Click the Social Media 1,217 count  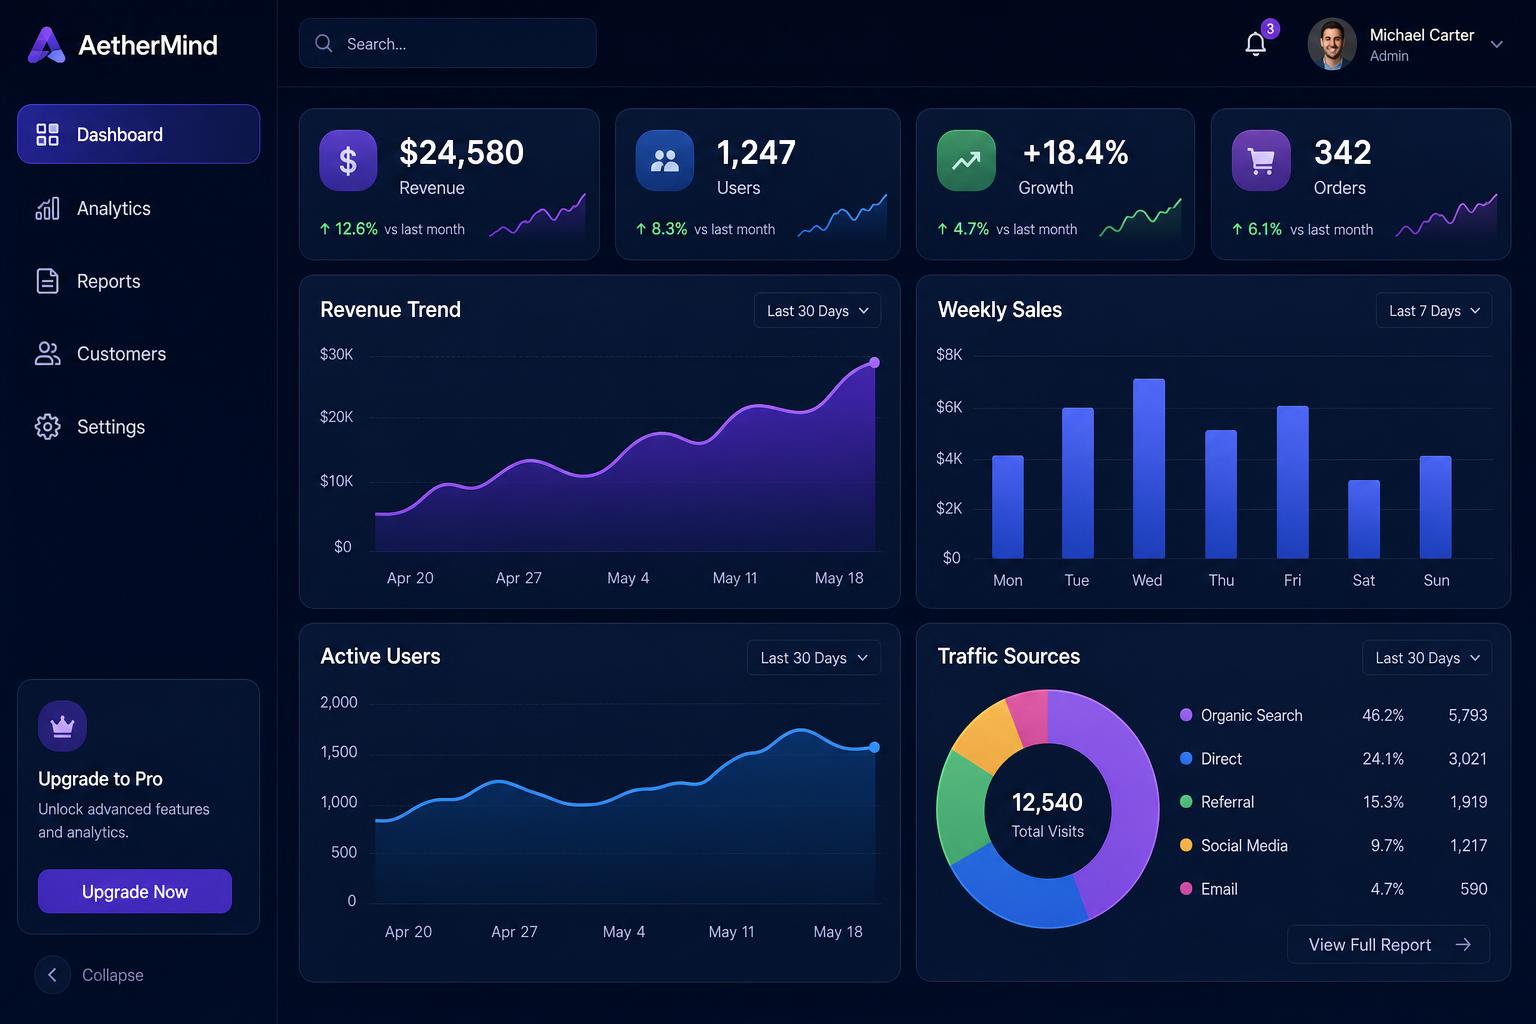pos(1468,846)
